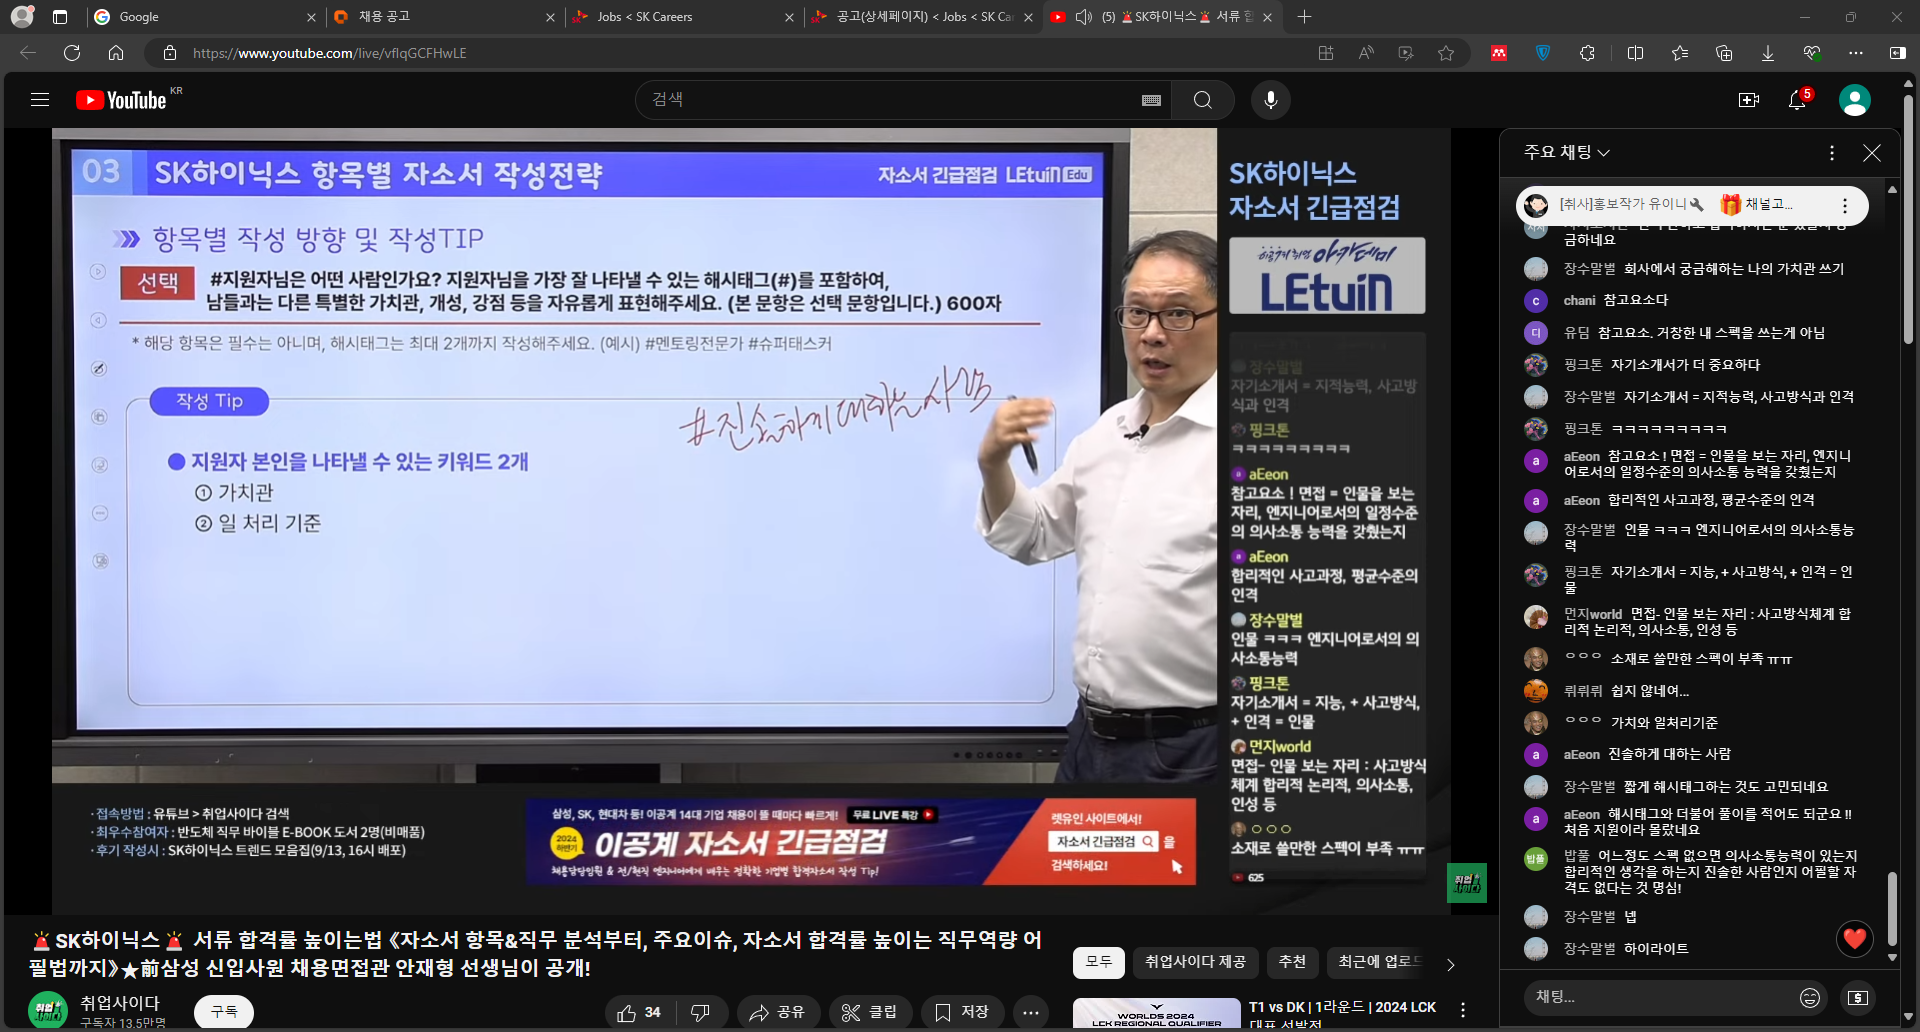Open account avatar menu
Image resolution: width=1920 pixels, height=1032 pixels.
1855,100
